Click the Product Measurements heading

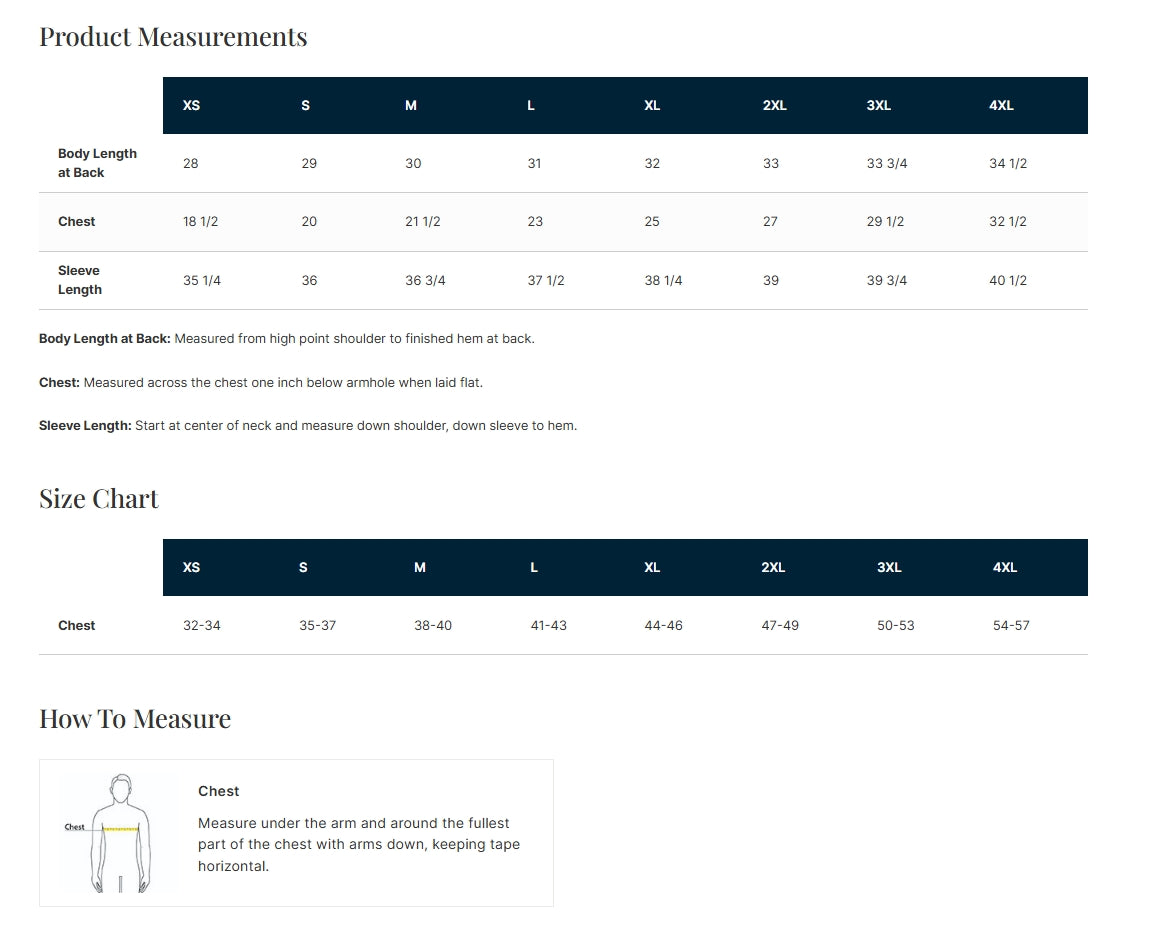(173, 36)
